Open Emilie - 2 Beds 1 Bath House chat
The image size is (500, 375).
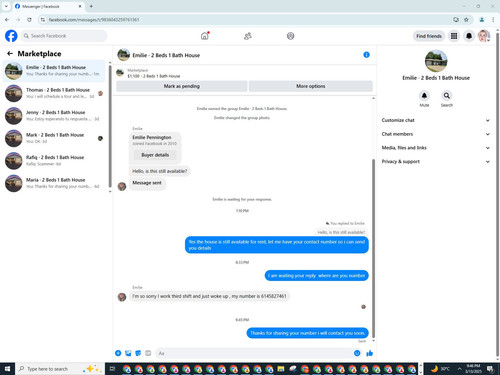pos(54,71)
